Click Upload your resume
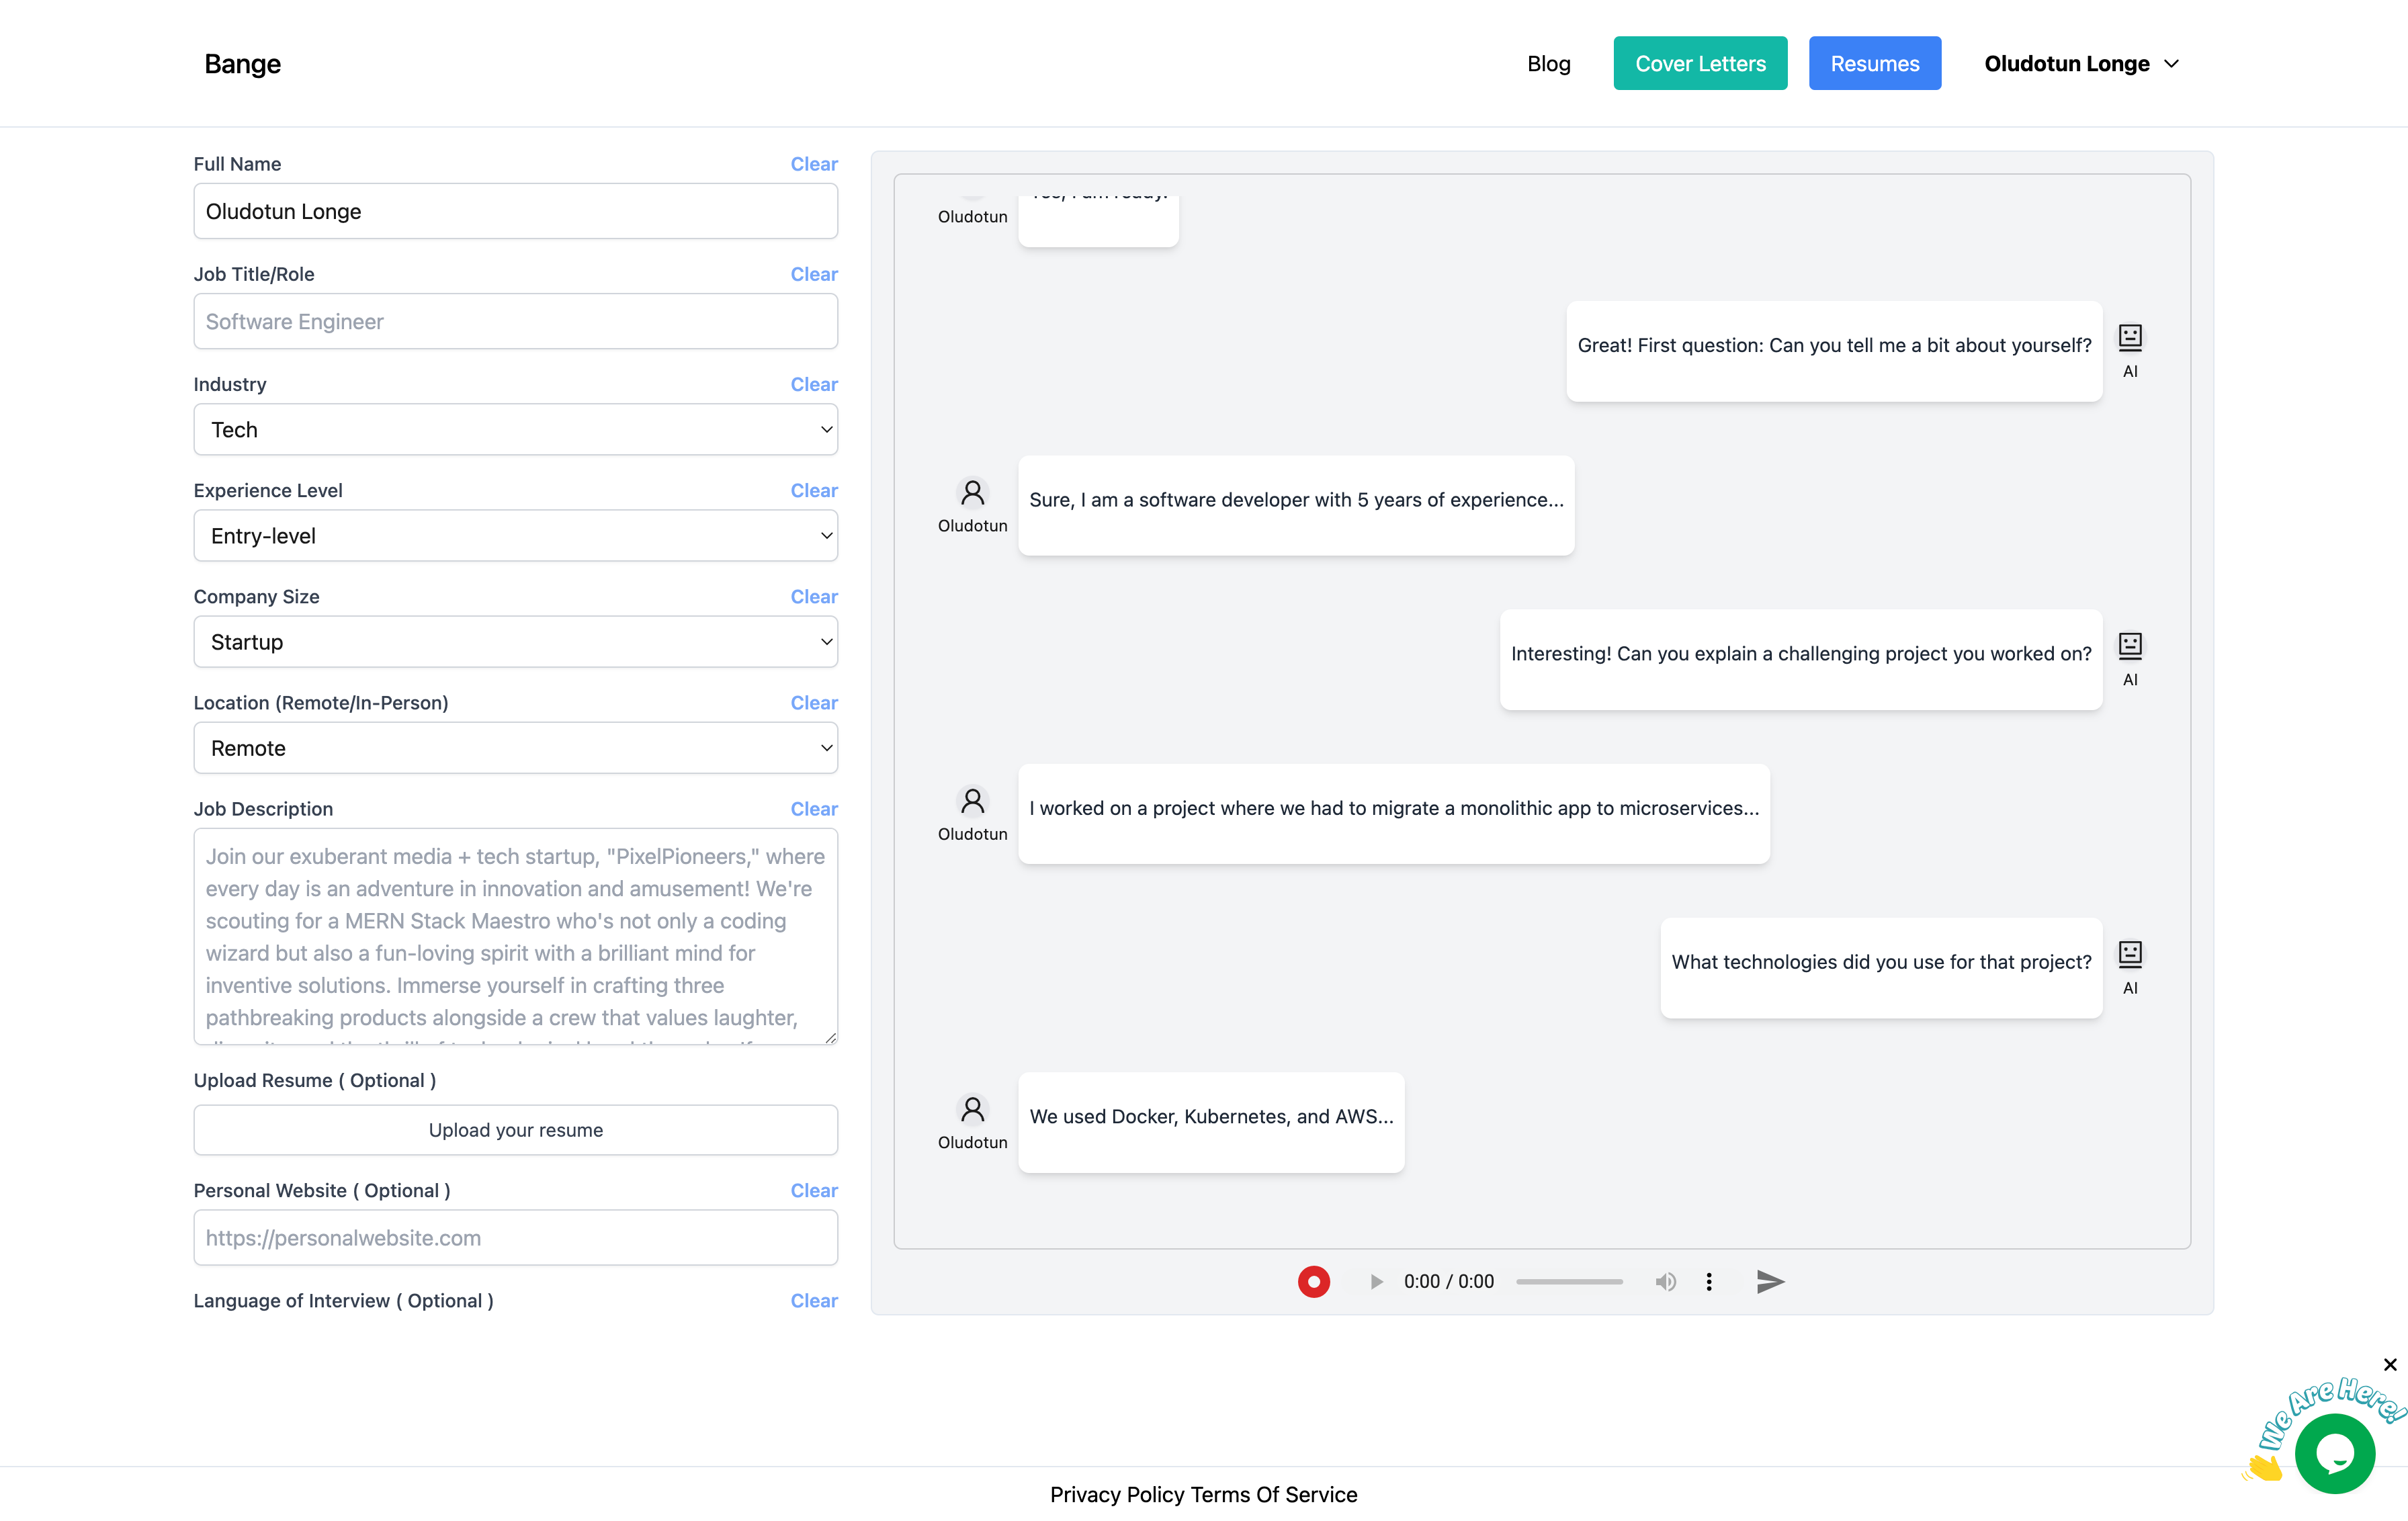2408x1521 pixels. pos(515,1129)
